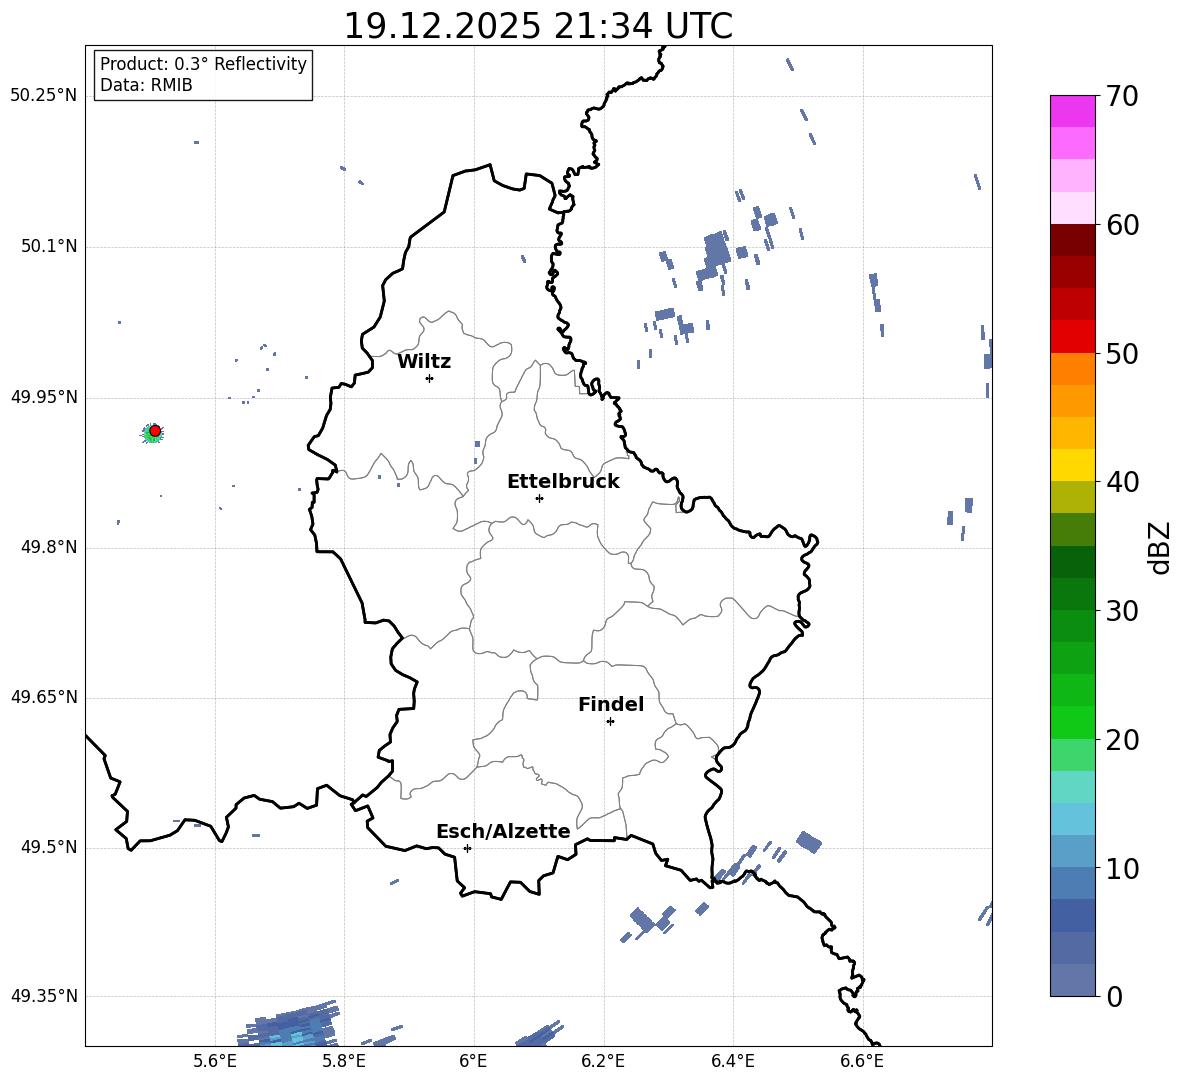Click the Esch/Alzette station cross marker
This screenshot has width=1184, height=1081.
[x=467, y=848]
